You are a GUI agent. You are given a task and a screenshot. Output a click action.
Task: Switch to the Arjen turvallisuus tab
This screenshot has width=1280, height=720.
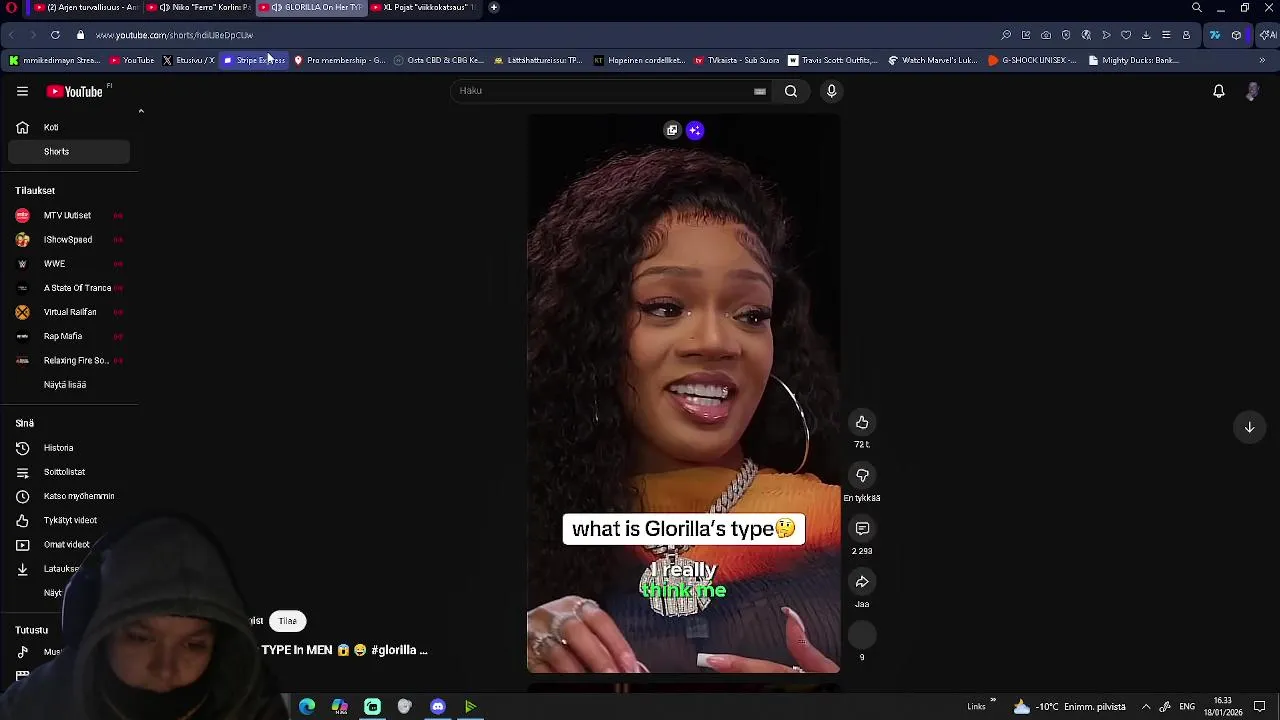85,7
